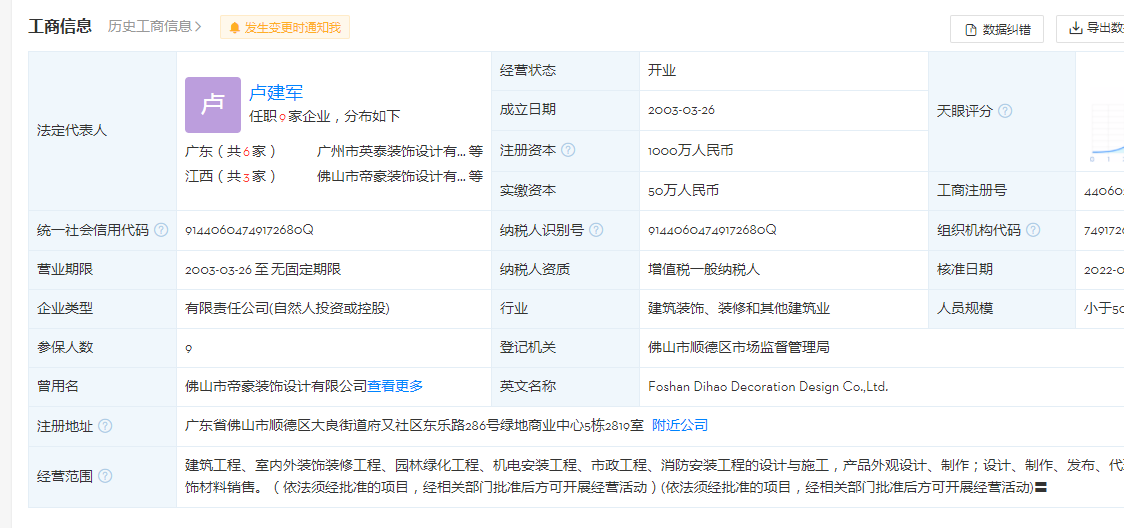This screenshot has height=528, width=1124.
Task: Open the 佛山市帝豪装饰设计 link under 江西
Action: pos(391,176)
